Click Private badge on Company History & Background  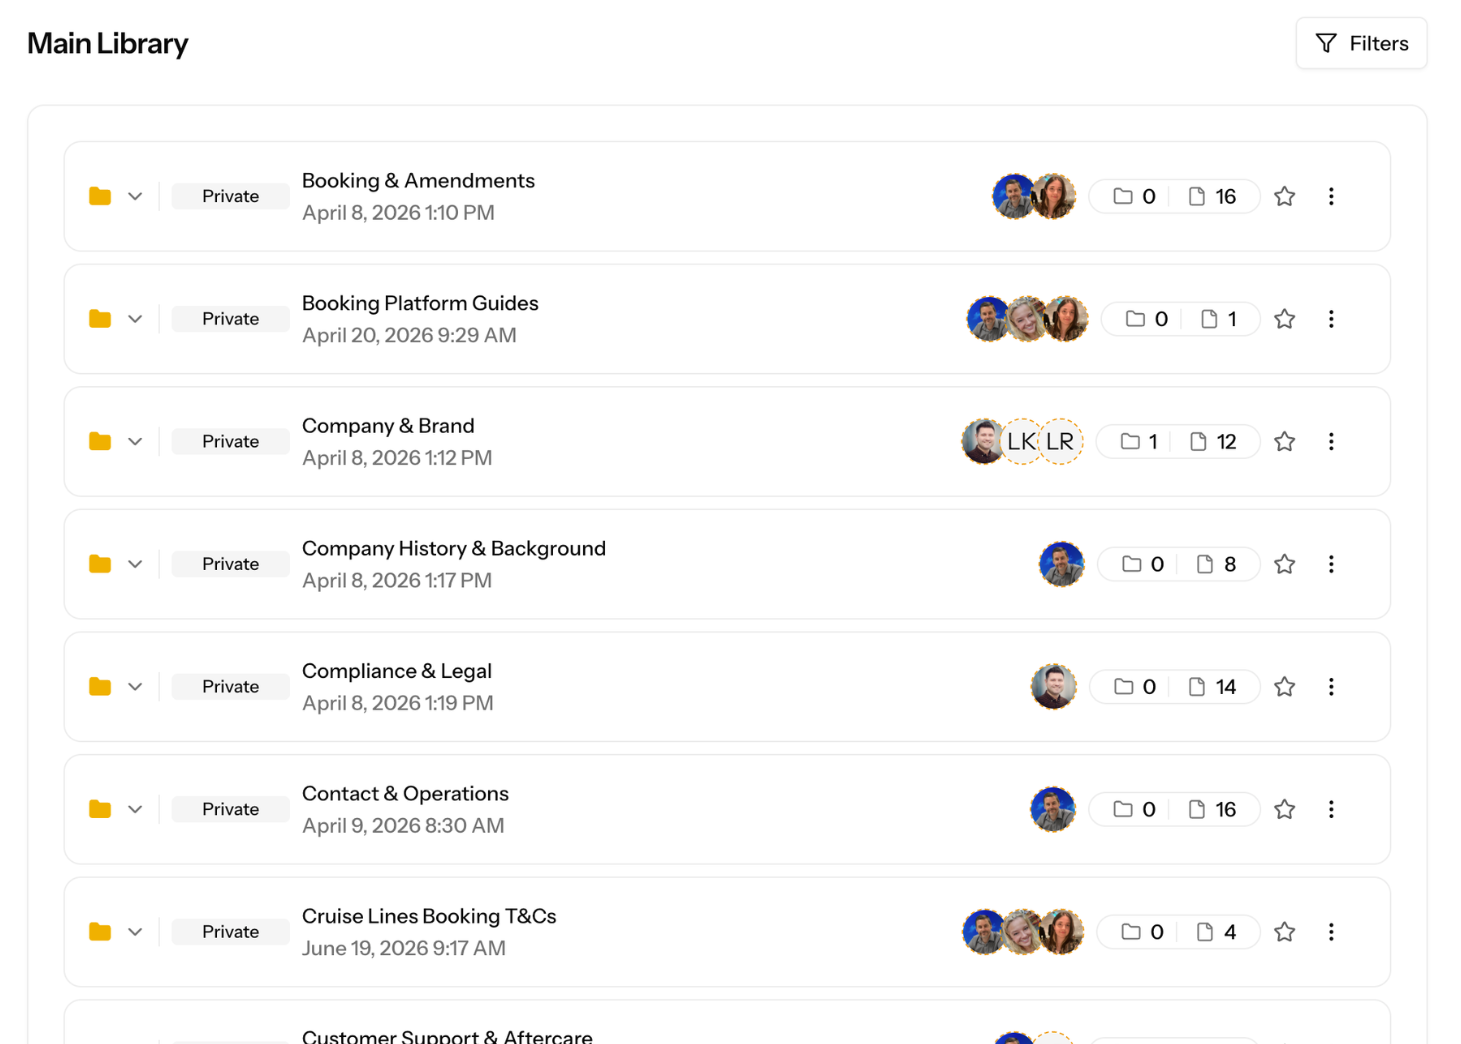click(230, 564)
